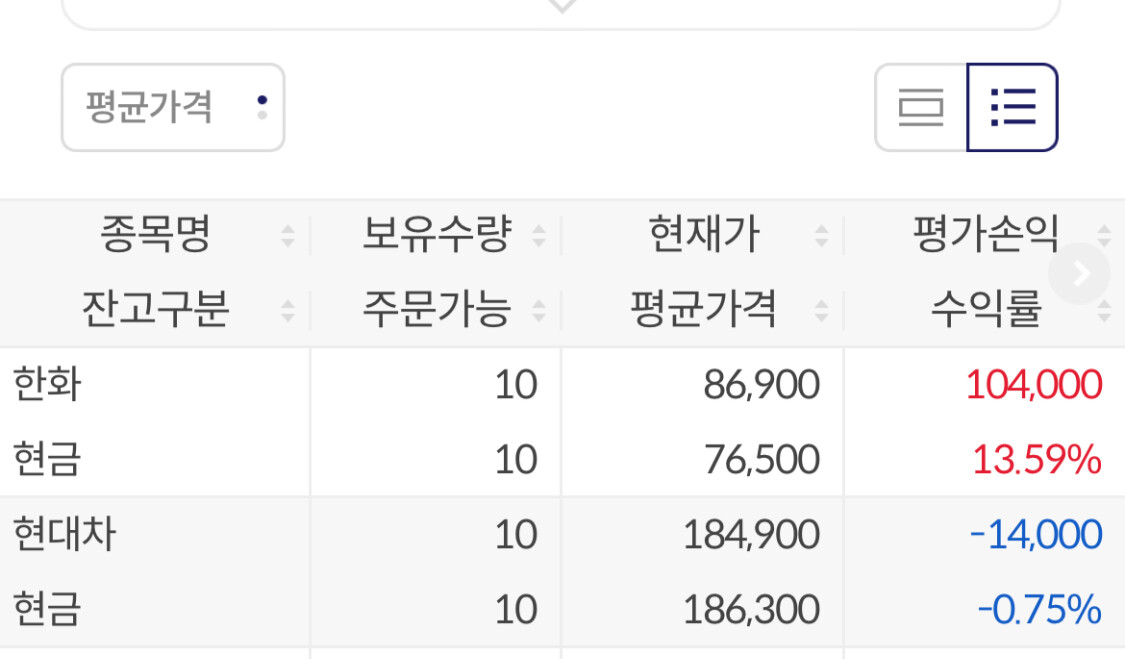The image size is (1125, 659).
Task: Tap 한화 return rate 13.59%
Action: point(1037,460)
